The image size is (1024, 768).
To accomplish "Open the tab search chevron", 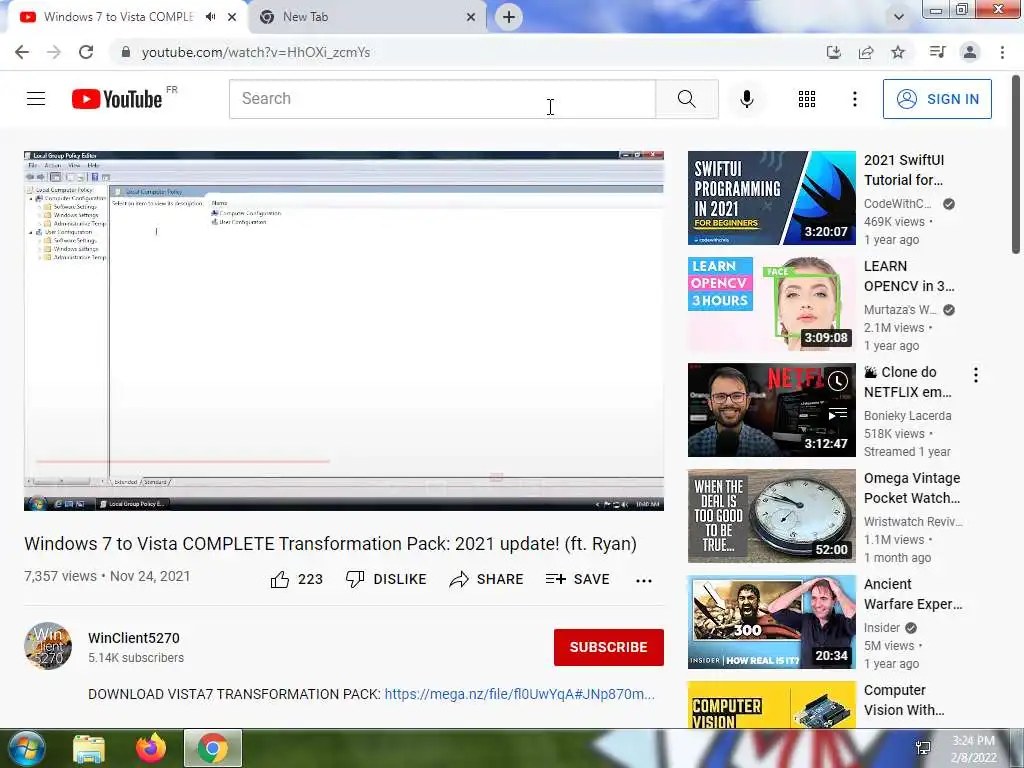I will click(x=899, y=17).
